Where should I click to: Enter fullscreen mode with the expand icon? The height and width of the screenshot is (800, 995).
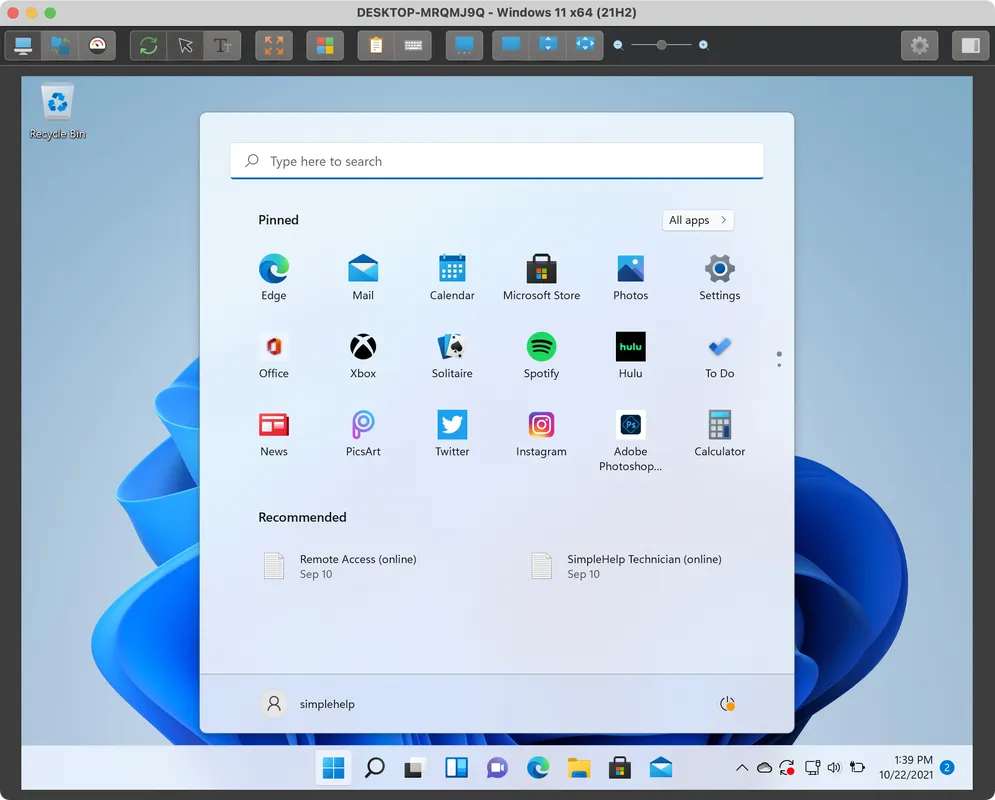tap(274, 45)
